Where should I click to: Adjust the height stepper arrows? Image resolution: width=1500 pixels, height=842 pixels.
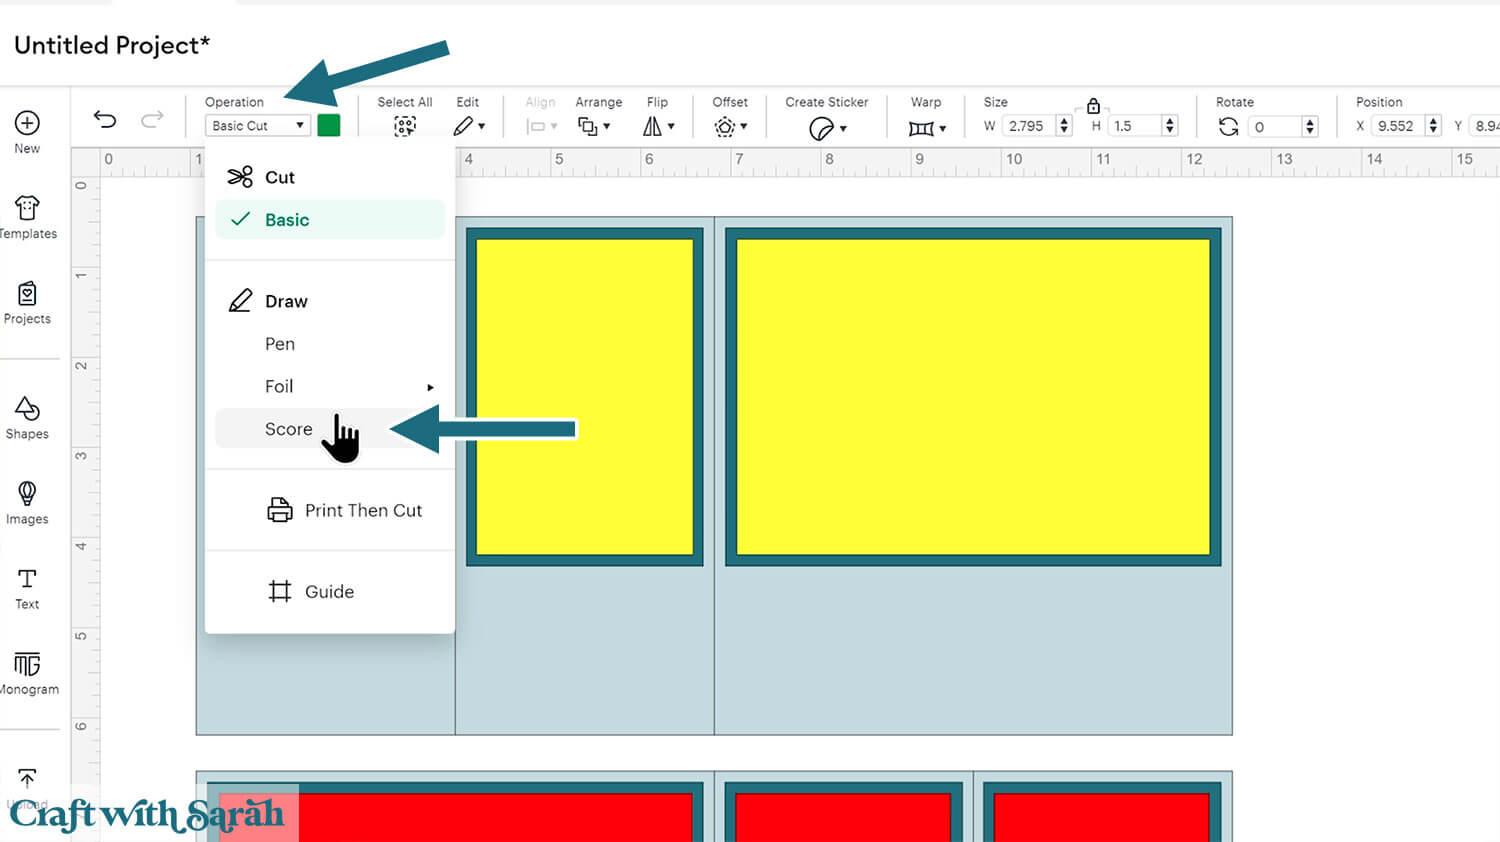[x=1170, y=126]
